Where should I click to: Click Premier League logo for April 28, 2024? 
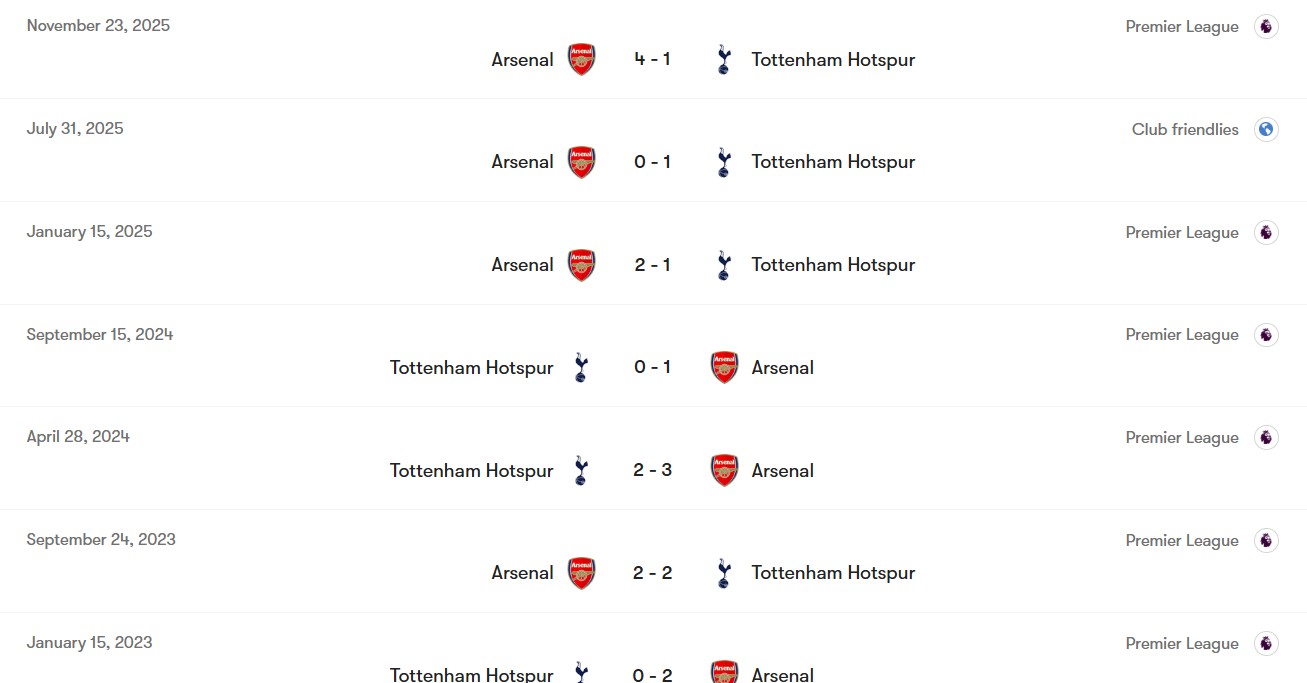pyautogui.click(x=1266, y=438)
